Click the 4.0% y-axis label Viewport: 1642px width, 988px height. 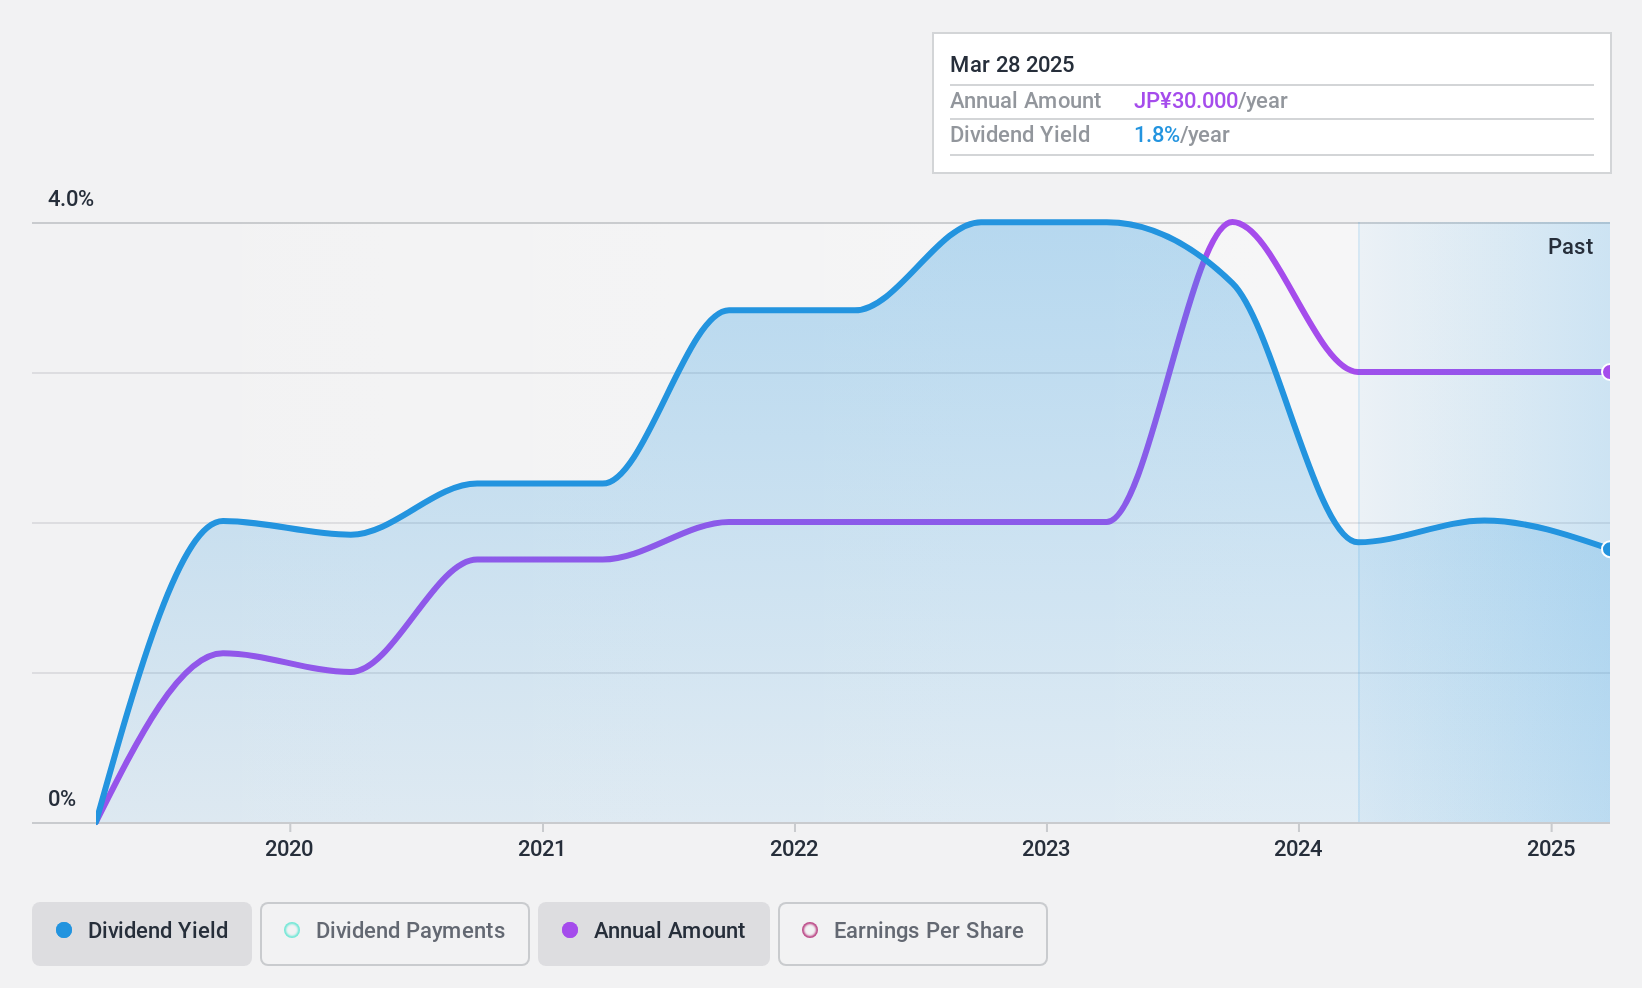(x=71, y=199)
